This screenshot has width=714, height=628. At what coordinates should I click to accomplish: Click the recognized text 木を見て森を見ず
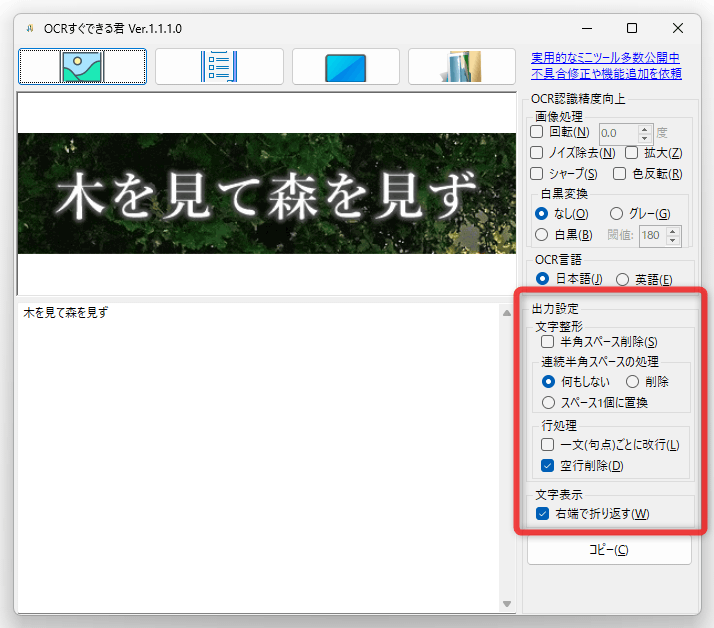click(x=66, y=312)
